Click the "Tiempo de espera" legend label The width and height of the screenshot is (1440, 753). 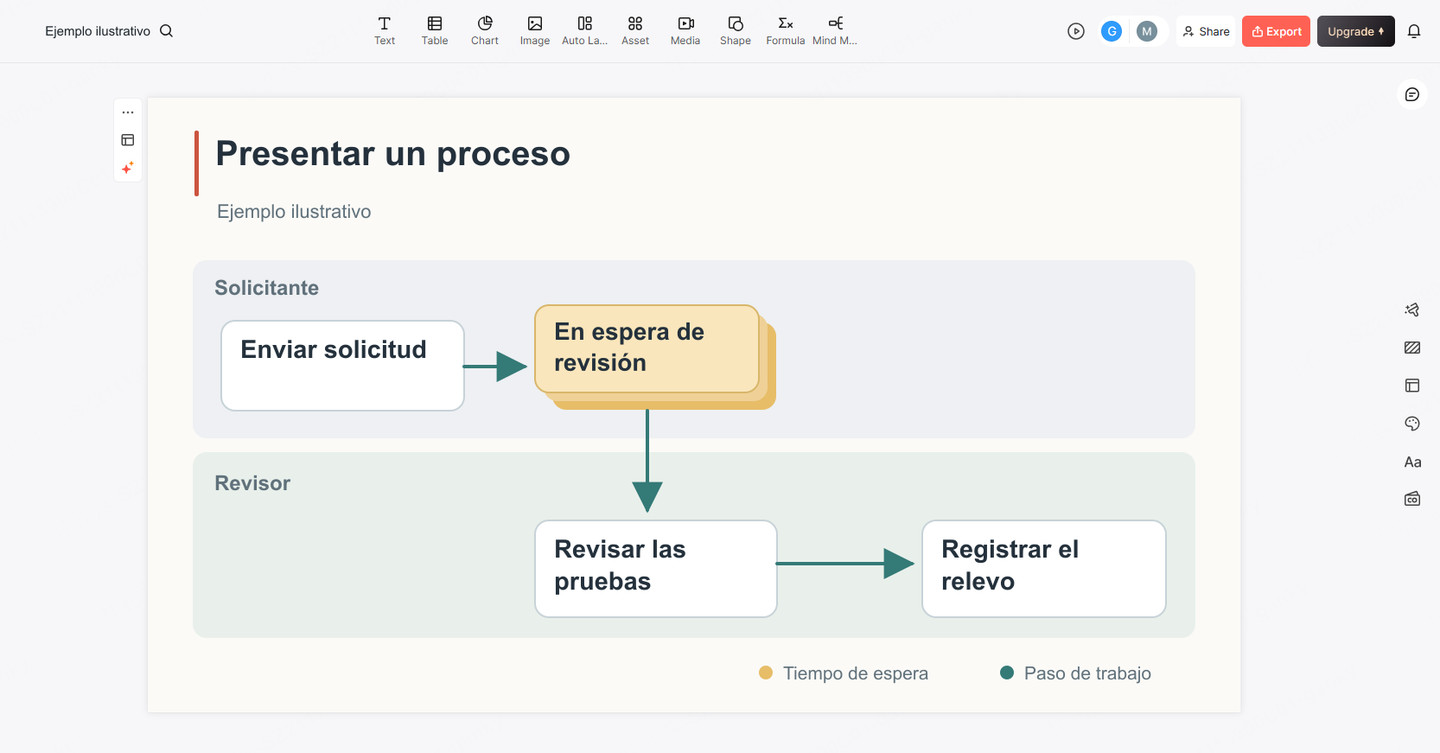856,674
